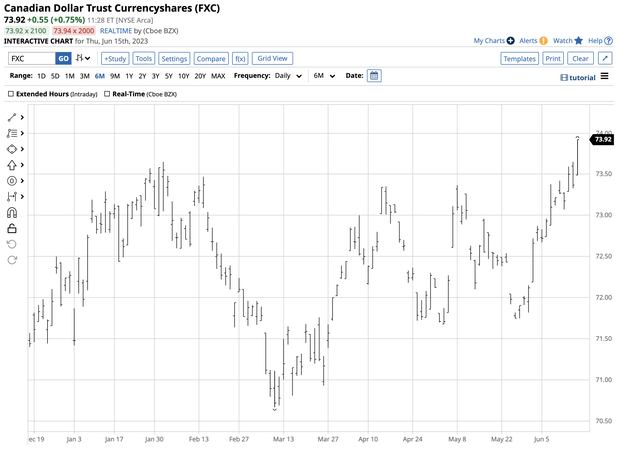Enable the Extended Hours checkbox
This screenshot has height=462, width=640.
click(11, 94)
